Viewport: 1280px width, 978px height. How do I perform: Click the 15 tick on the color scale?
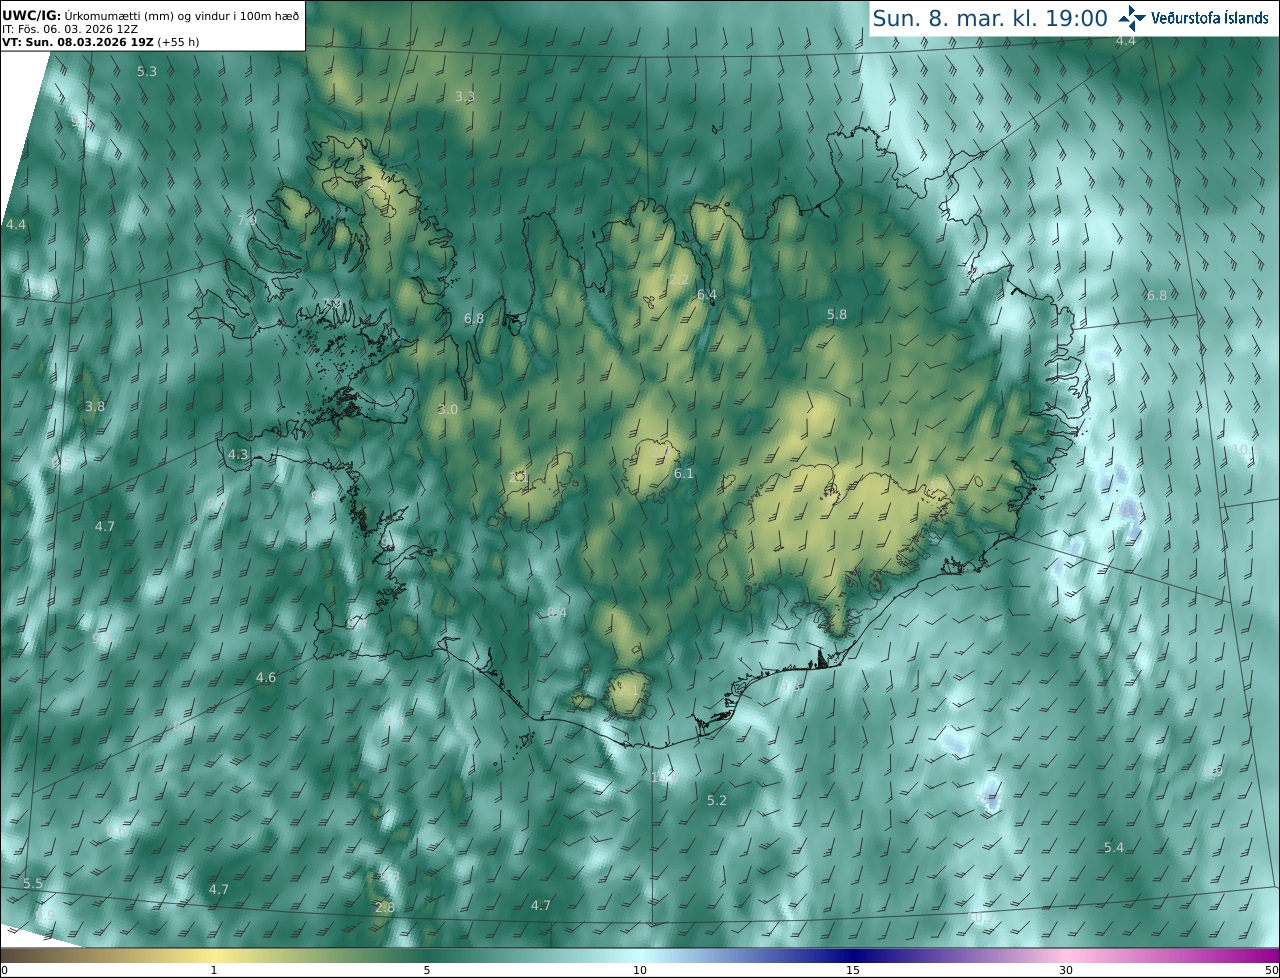[x=853, y=970]
